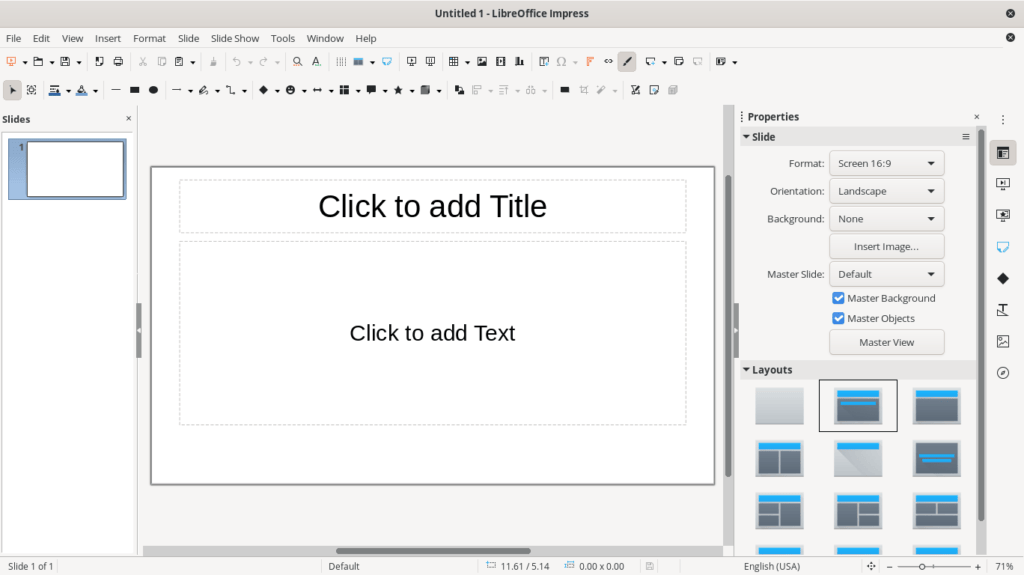Open the Orientation dropdown showing Landscape
1024x575 pixels.
886,191
